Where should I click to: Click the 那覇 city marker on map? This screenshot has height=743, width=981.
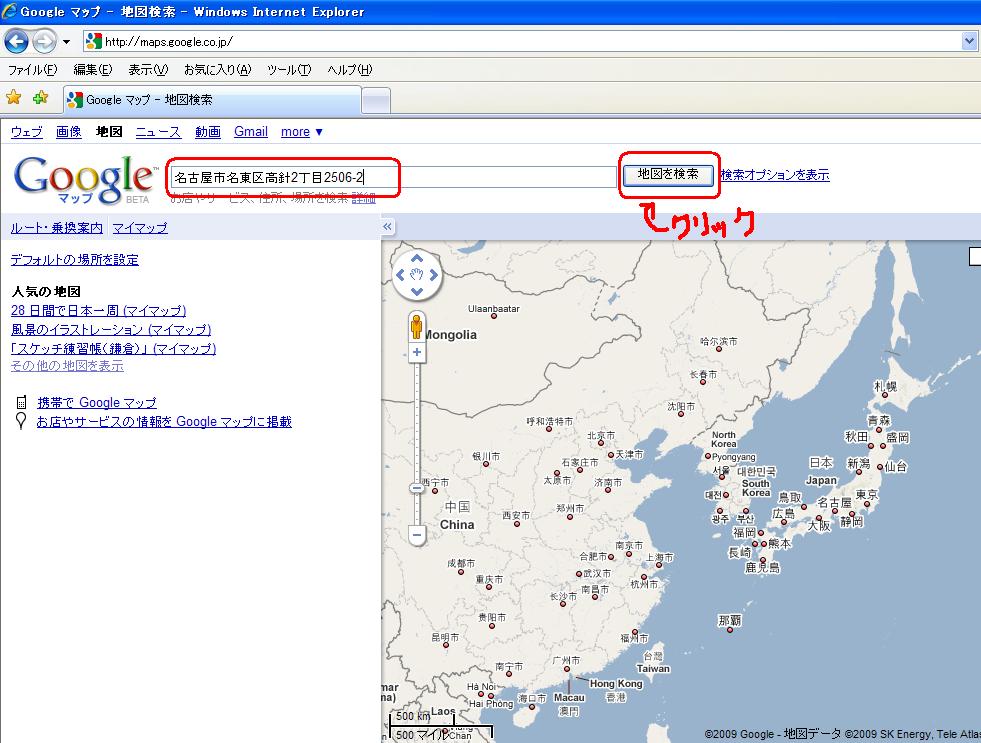tap(729, 630)
